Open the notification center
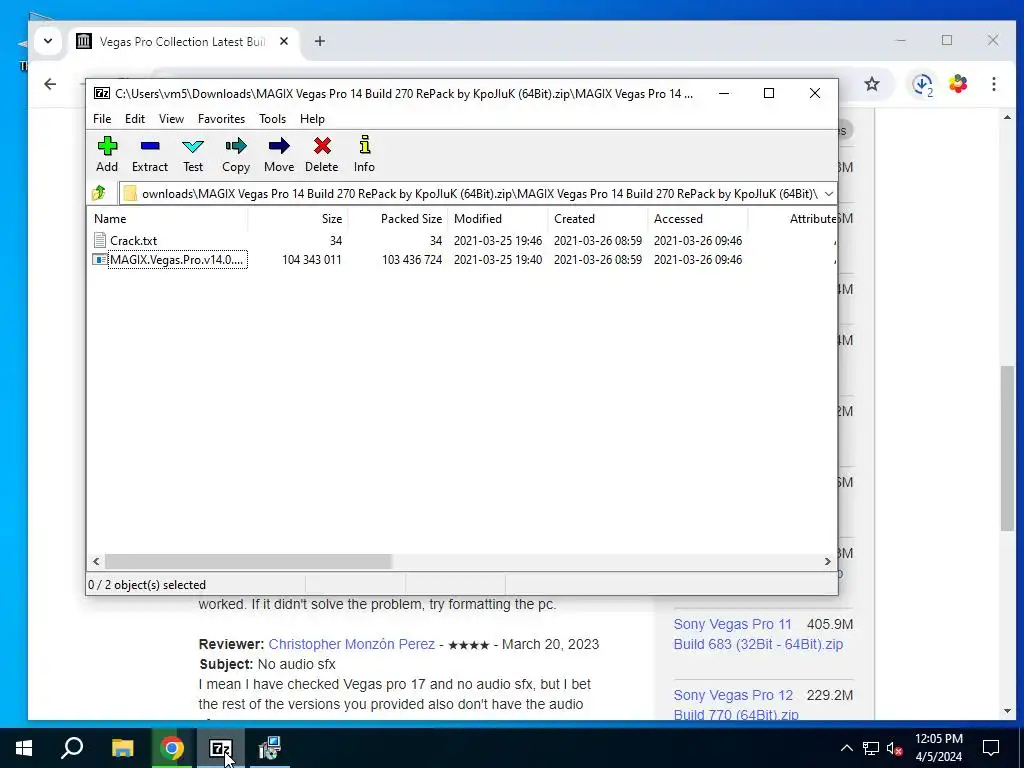This screenshot has height=768, width=1024. coord(991,748)
